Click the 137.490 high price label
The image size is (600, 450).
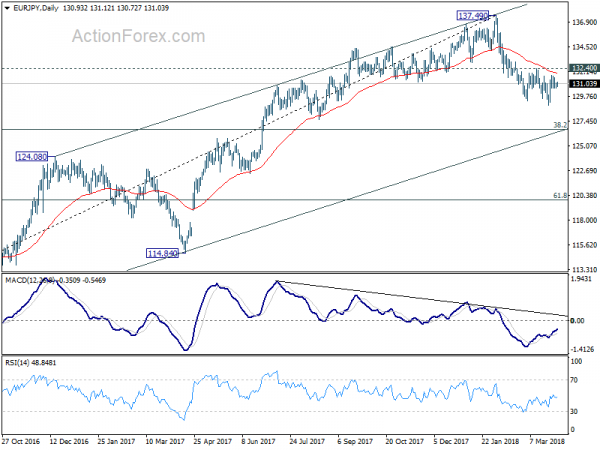(473, 16)
